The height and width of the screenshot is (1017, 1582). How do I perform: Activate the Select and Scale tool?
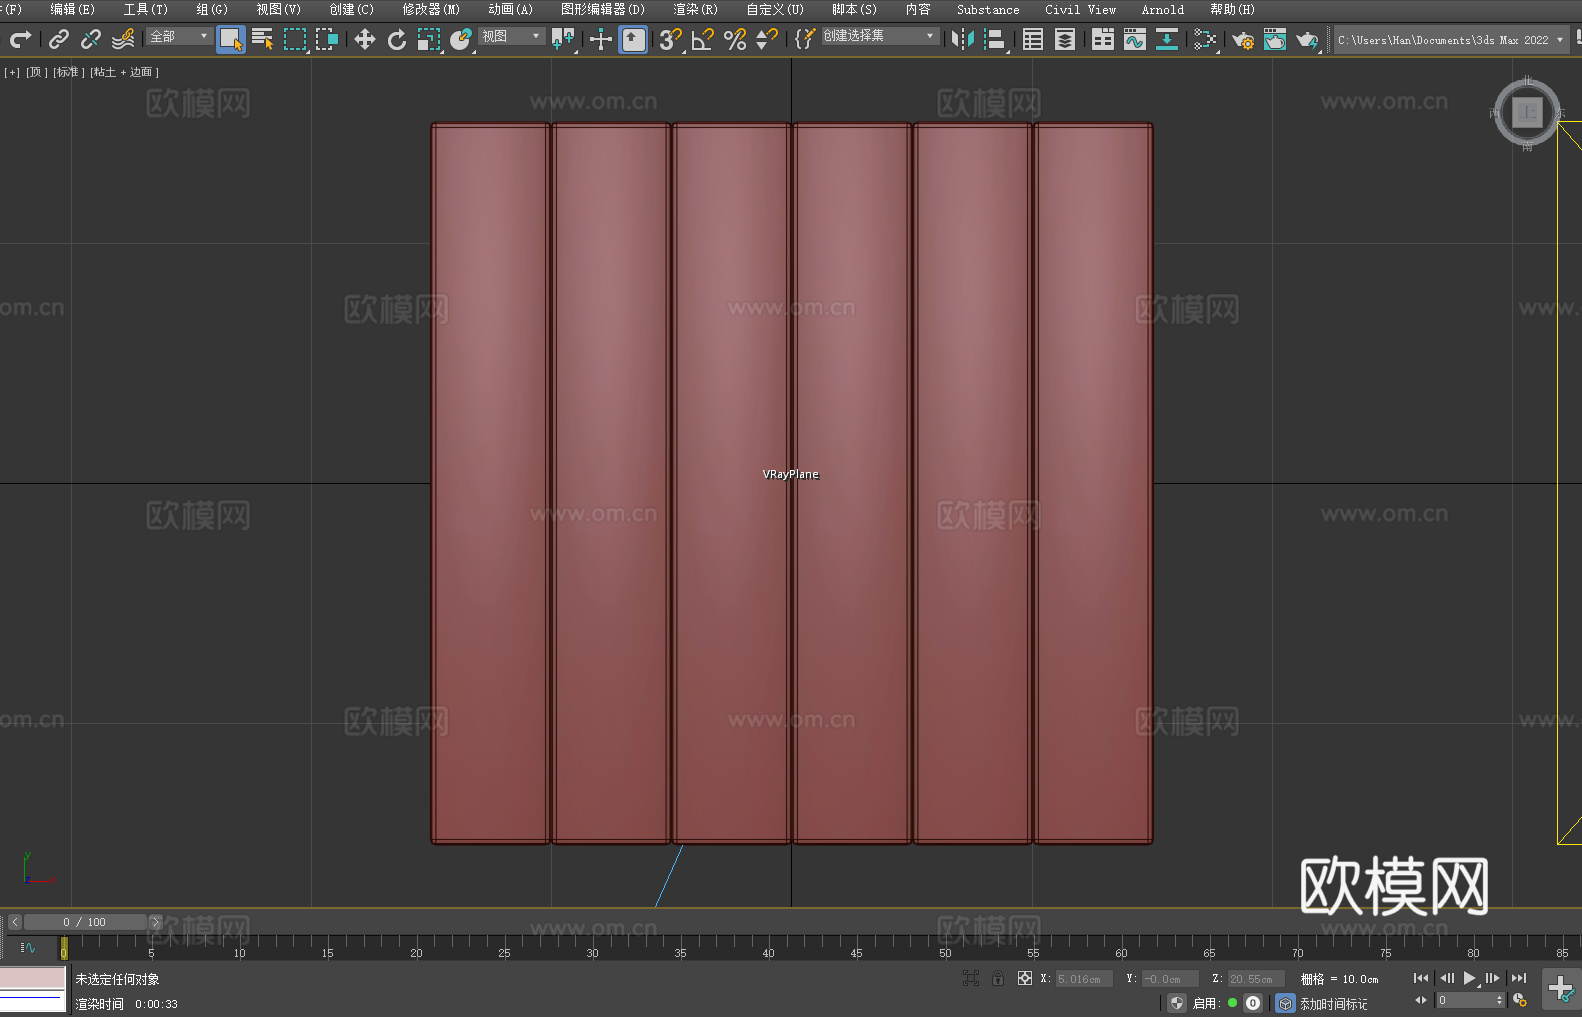click(429, 39)
